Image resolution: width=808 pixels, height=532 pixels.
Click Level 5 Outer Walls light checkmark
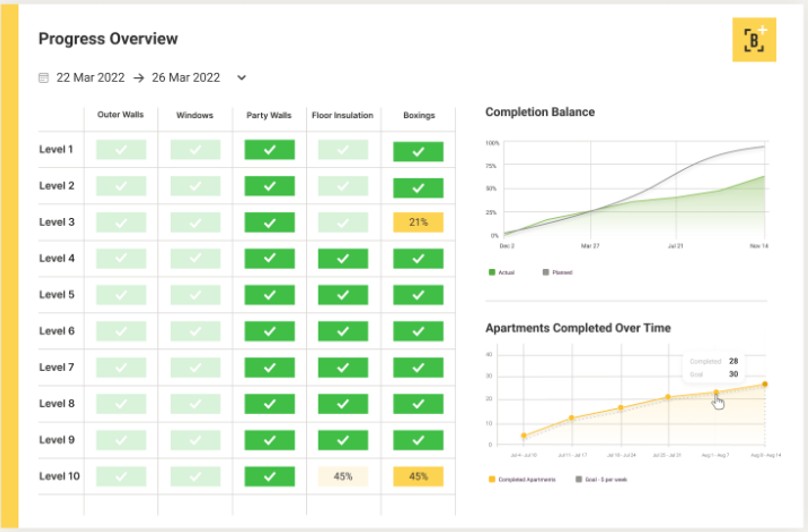click(121, 295)
